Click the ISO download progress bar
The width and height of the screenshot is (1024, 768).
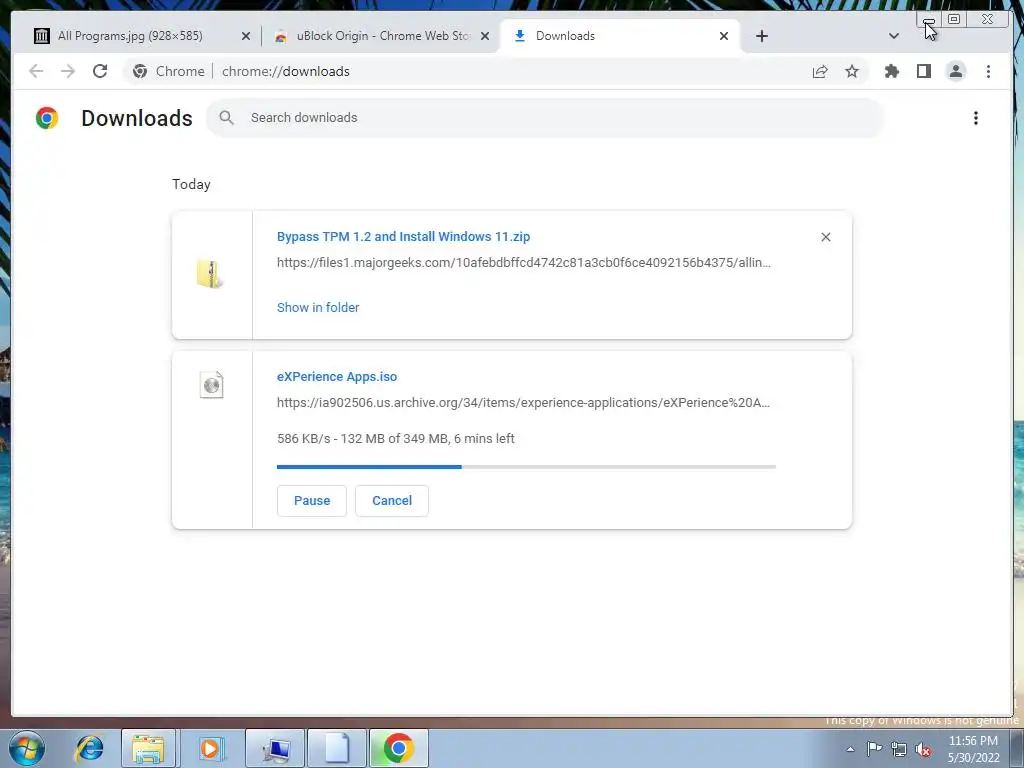click(526, 467)
